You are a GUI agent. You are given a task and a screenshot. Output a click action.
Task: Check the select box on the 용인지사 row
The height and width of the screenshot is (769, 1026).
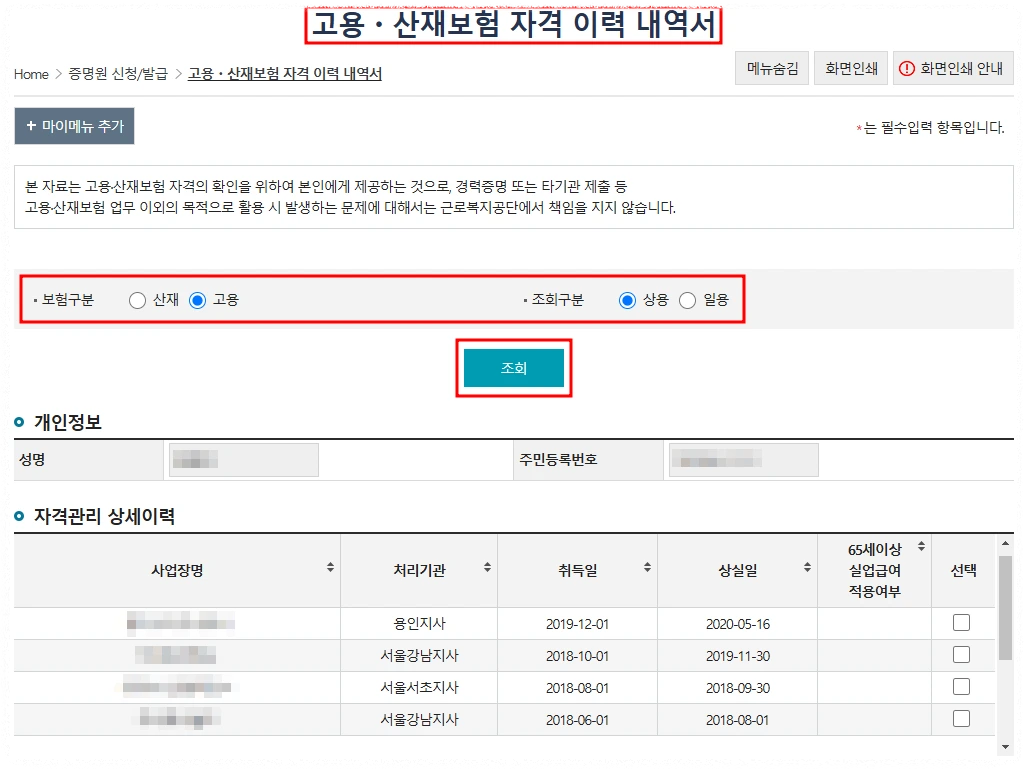point(961,621)
